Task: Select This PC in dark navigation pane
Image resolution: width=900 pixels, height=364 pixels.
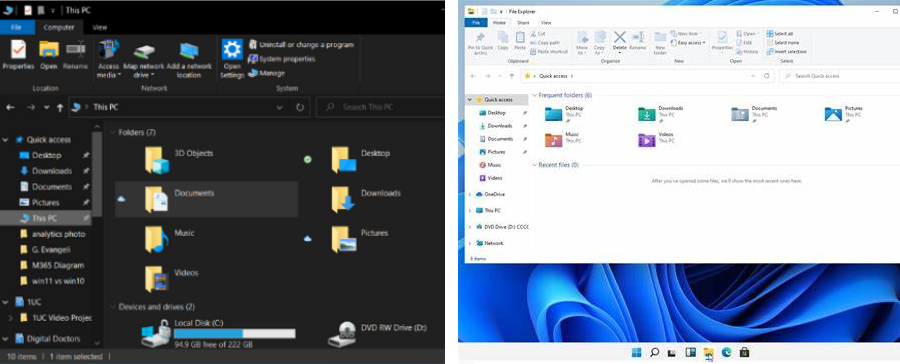Action: 45,218
